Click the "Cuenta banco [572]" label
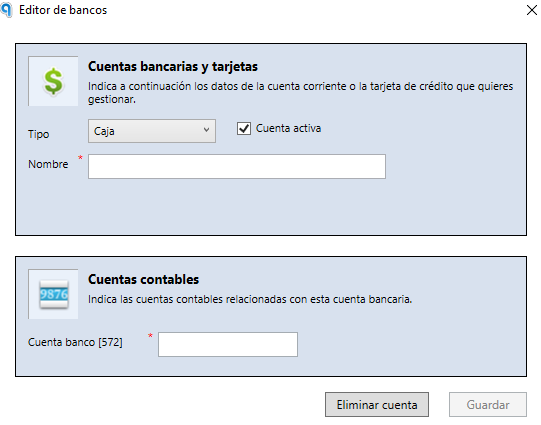541x425 pixels. pos(75,342)
